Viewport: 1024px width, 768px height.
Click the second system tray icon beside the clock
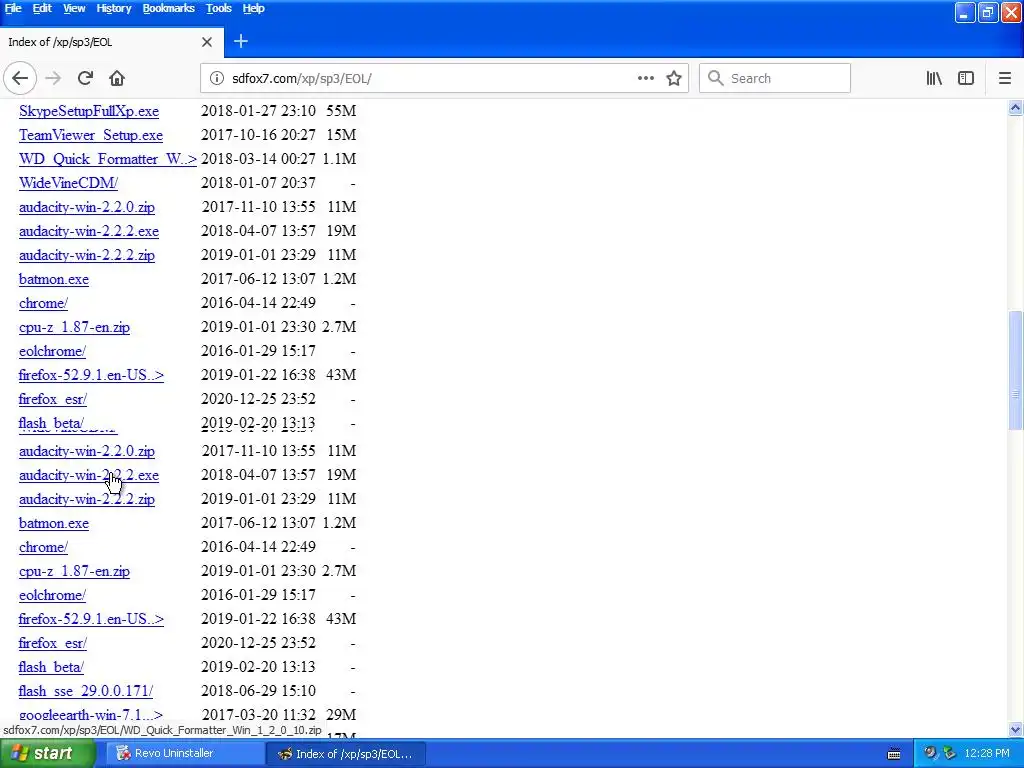click(x=950, y=753)
